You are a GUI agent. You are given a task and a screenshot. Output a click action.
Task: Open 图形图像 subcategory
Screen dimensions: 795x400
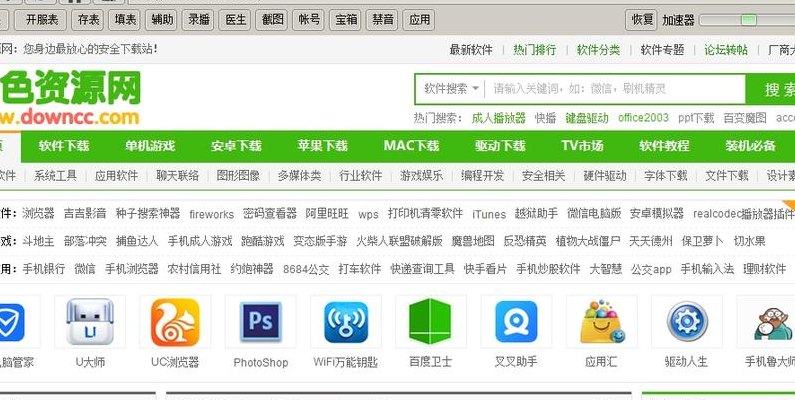(238, 176)
